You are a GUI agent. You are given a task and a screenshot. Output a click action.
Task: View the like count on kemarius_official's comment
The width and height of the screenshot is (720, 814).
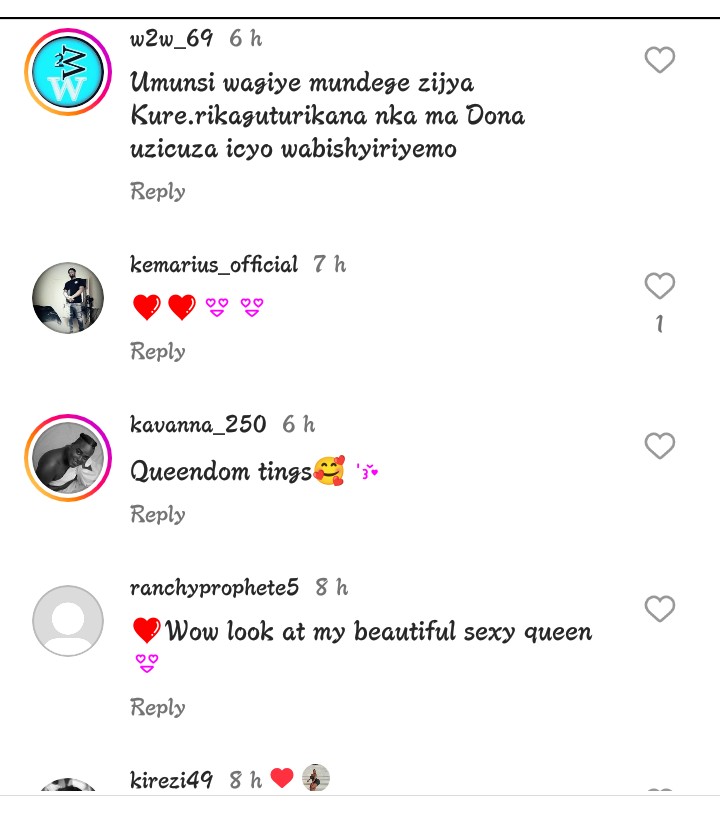(x=660, y=324)
